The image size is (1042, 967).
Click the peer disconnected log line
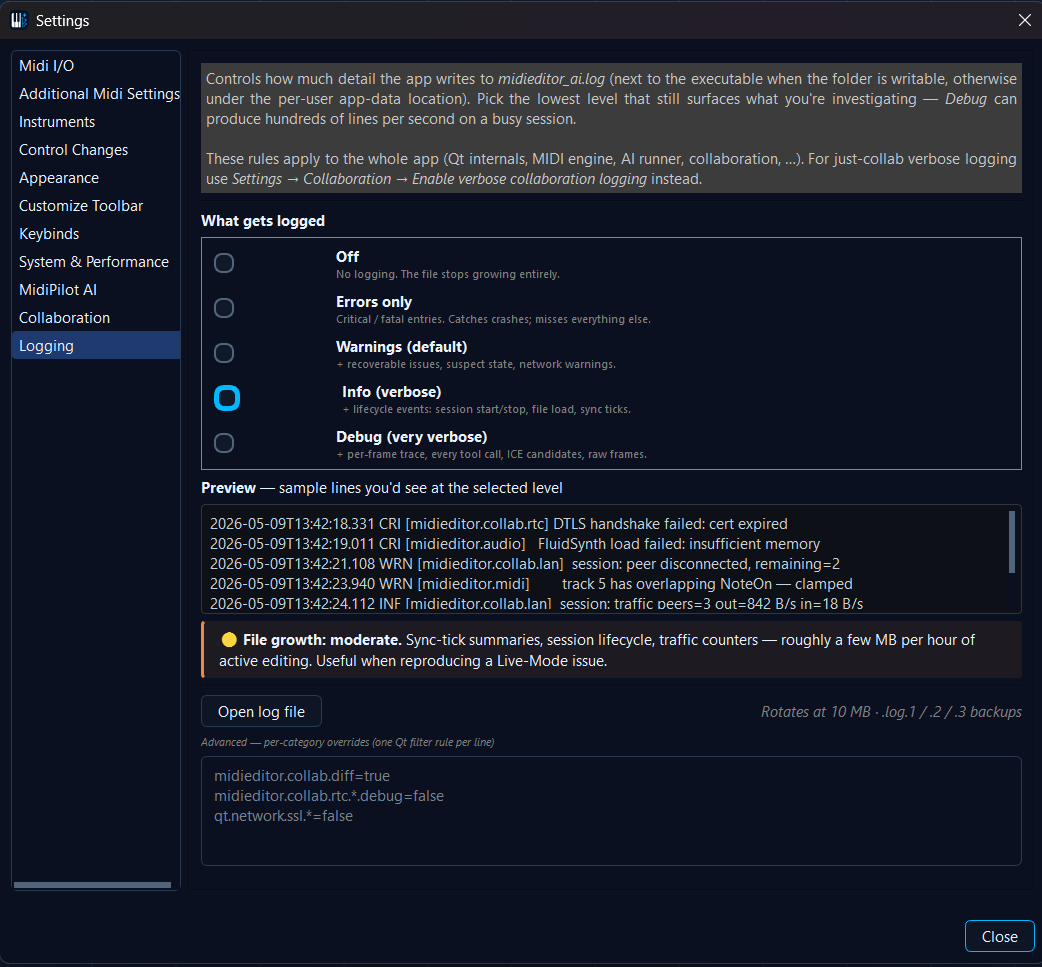click(524, 564)
